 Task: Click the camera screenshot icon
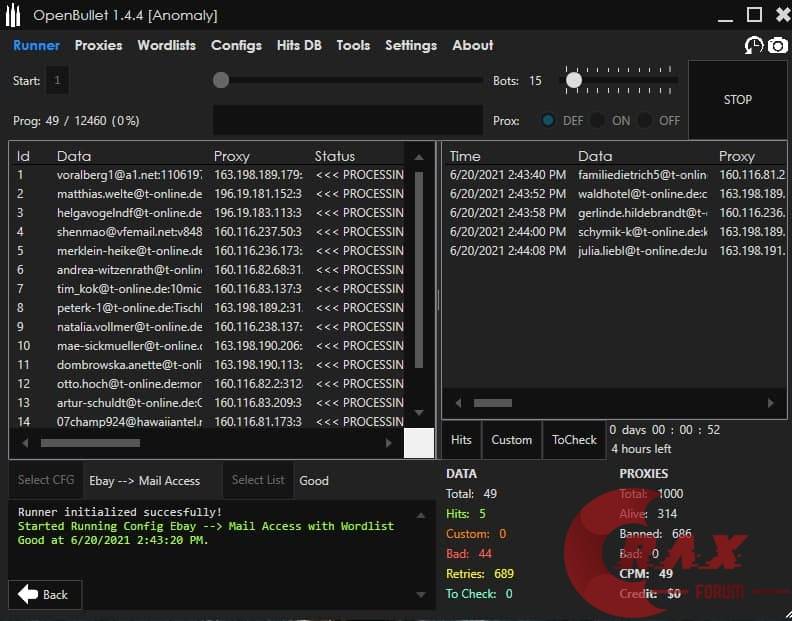point(777,46)
